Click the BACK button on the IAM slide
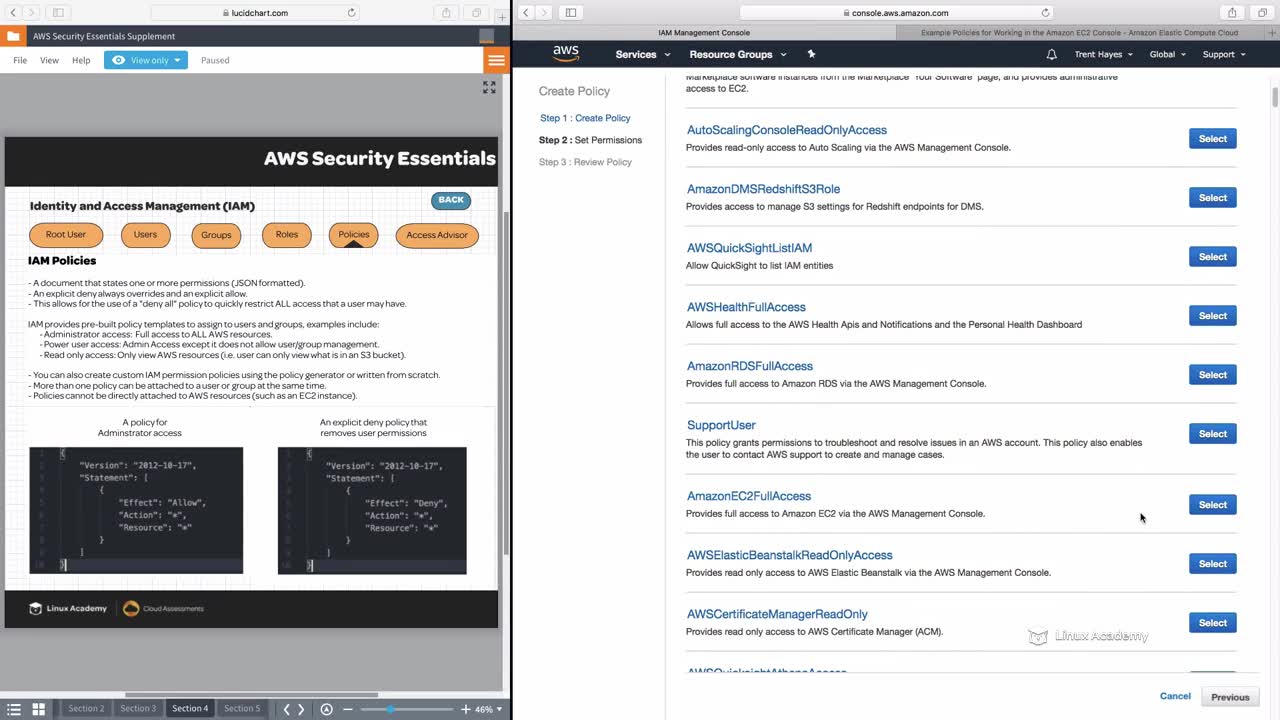1280x720 pixels. tap(451, 200)
